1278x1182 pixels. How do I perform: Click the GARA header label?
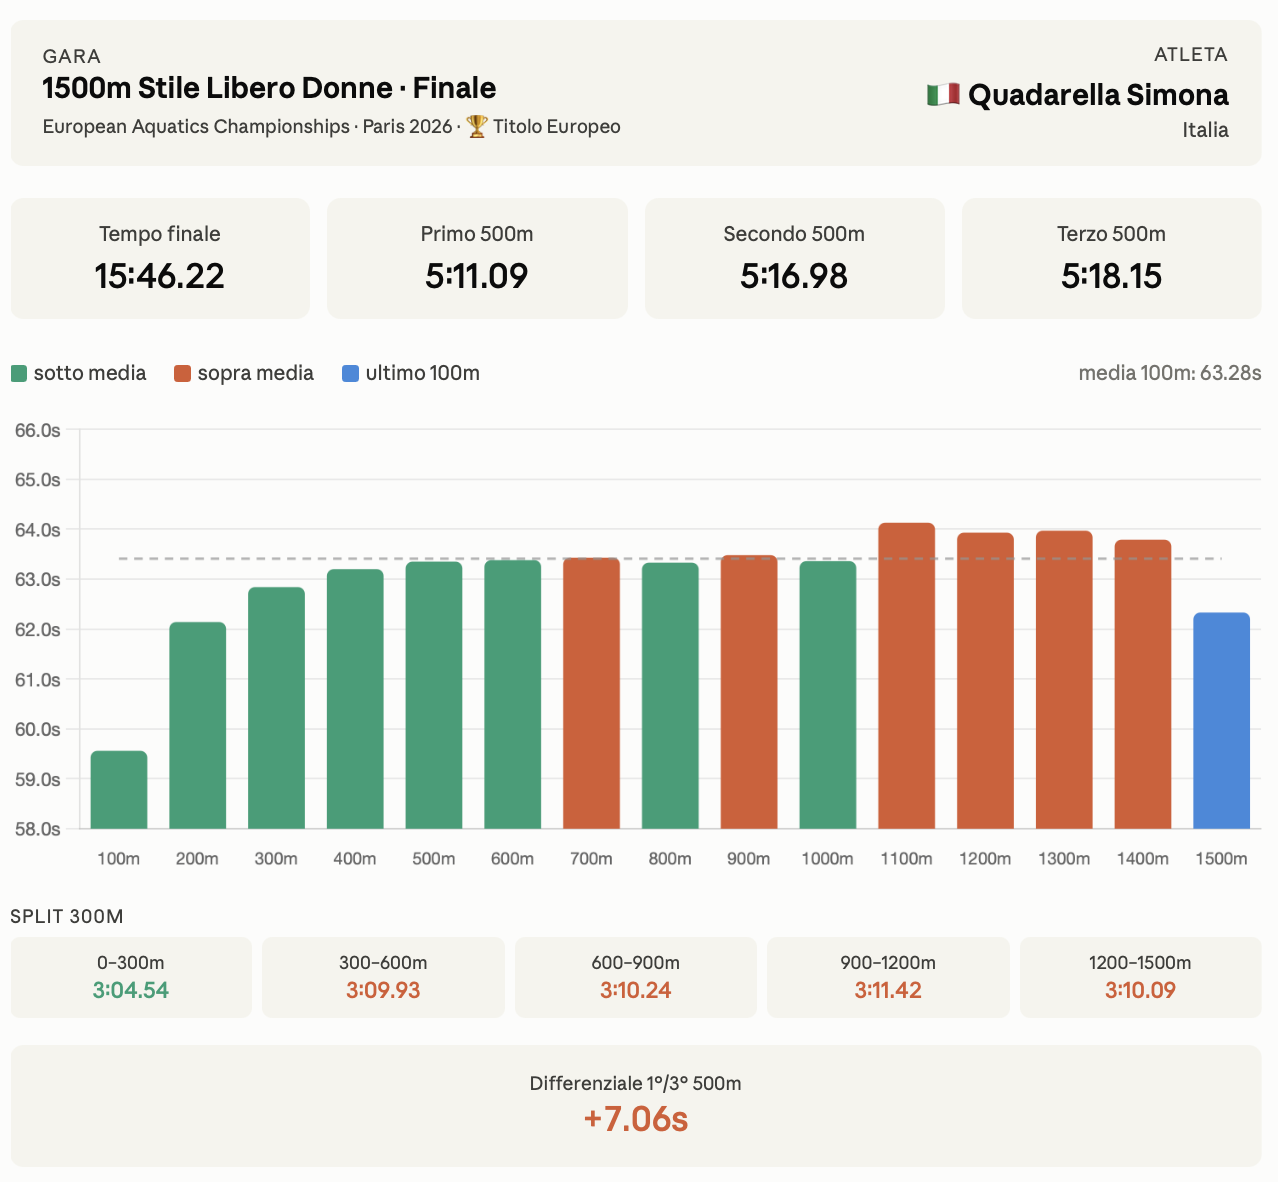coord(71,56)
